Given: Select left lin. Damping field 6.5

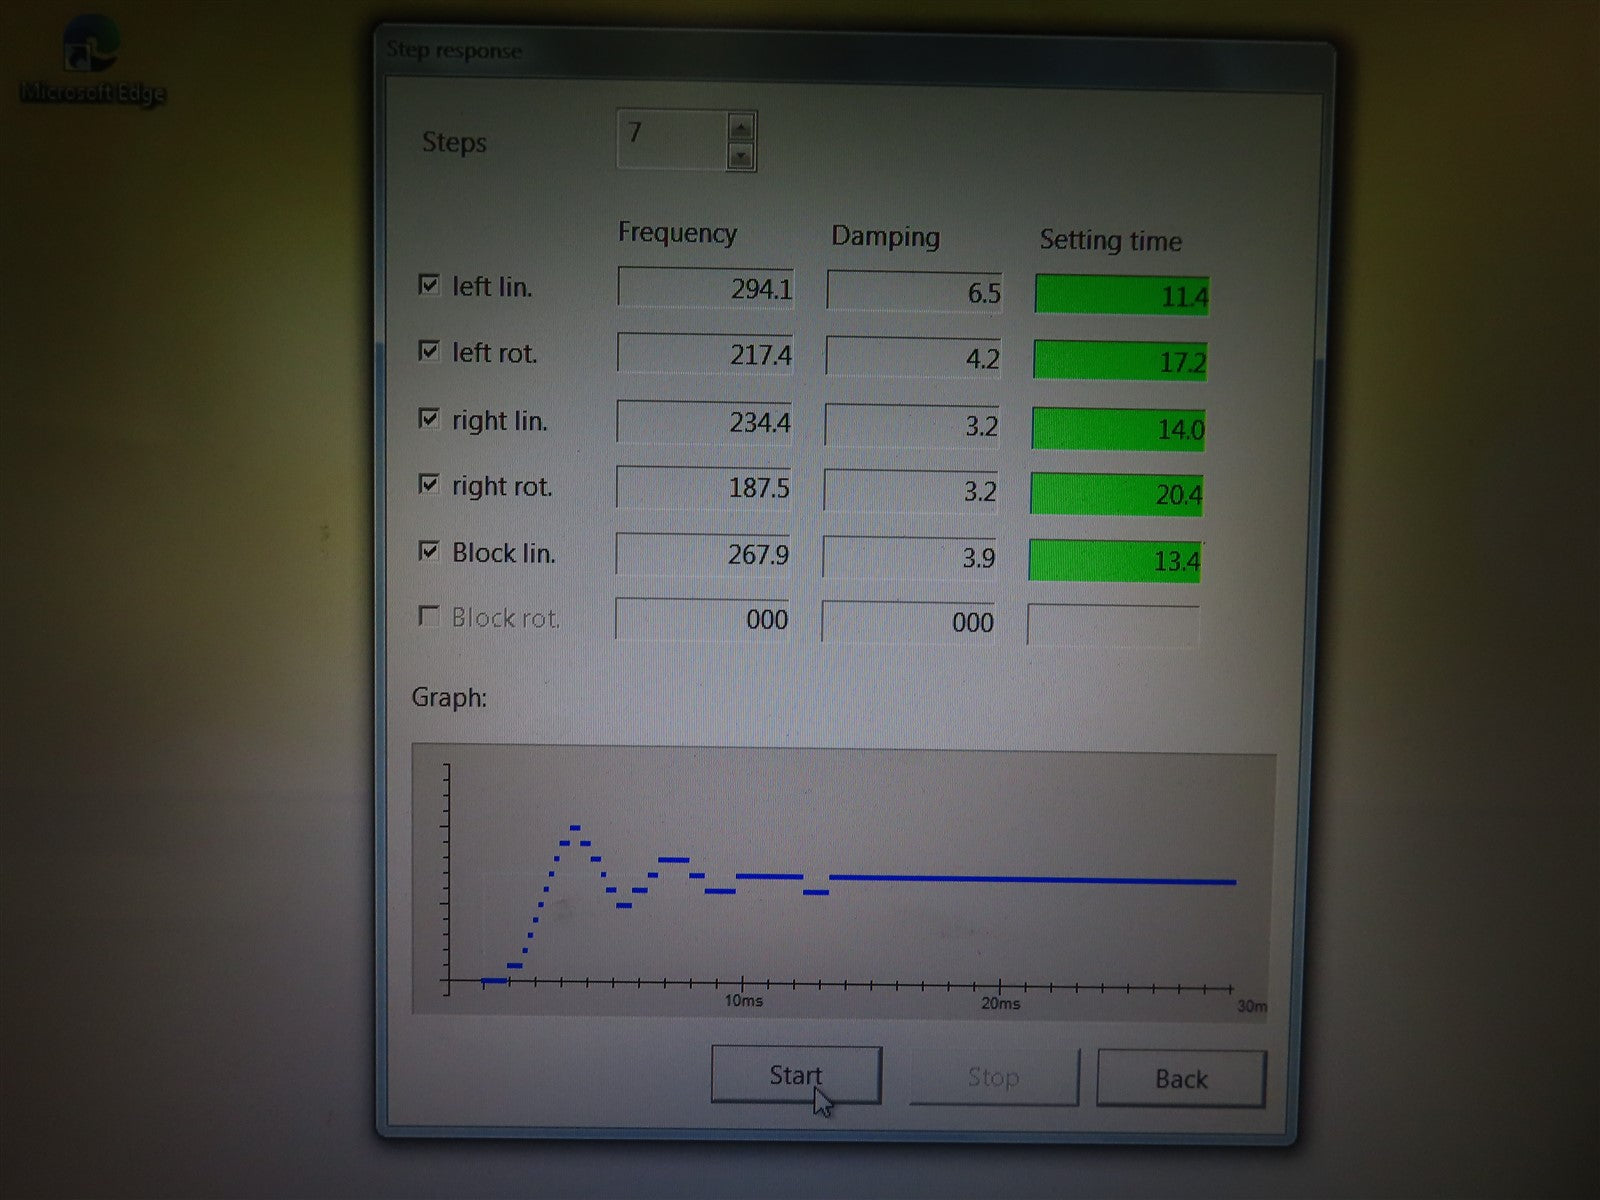Looking at the screenshot, I should 913,292.
